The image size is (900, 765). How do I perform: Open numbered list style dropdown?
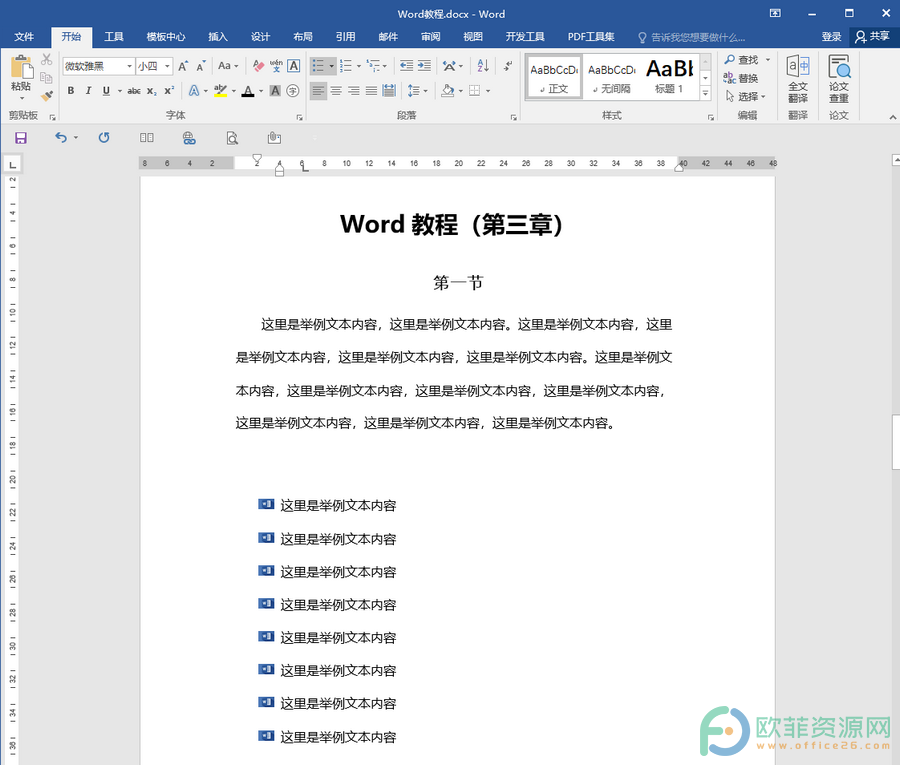click(x=359, y=66)
